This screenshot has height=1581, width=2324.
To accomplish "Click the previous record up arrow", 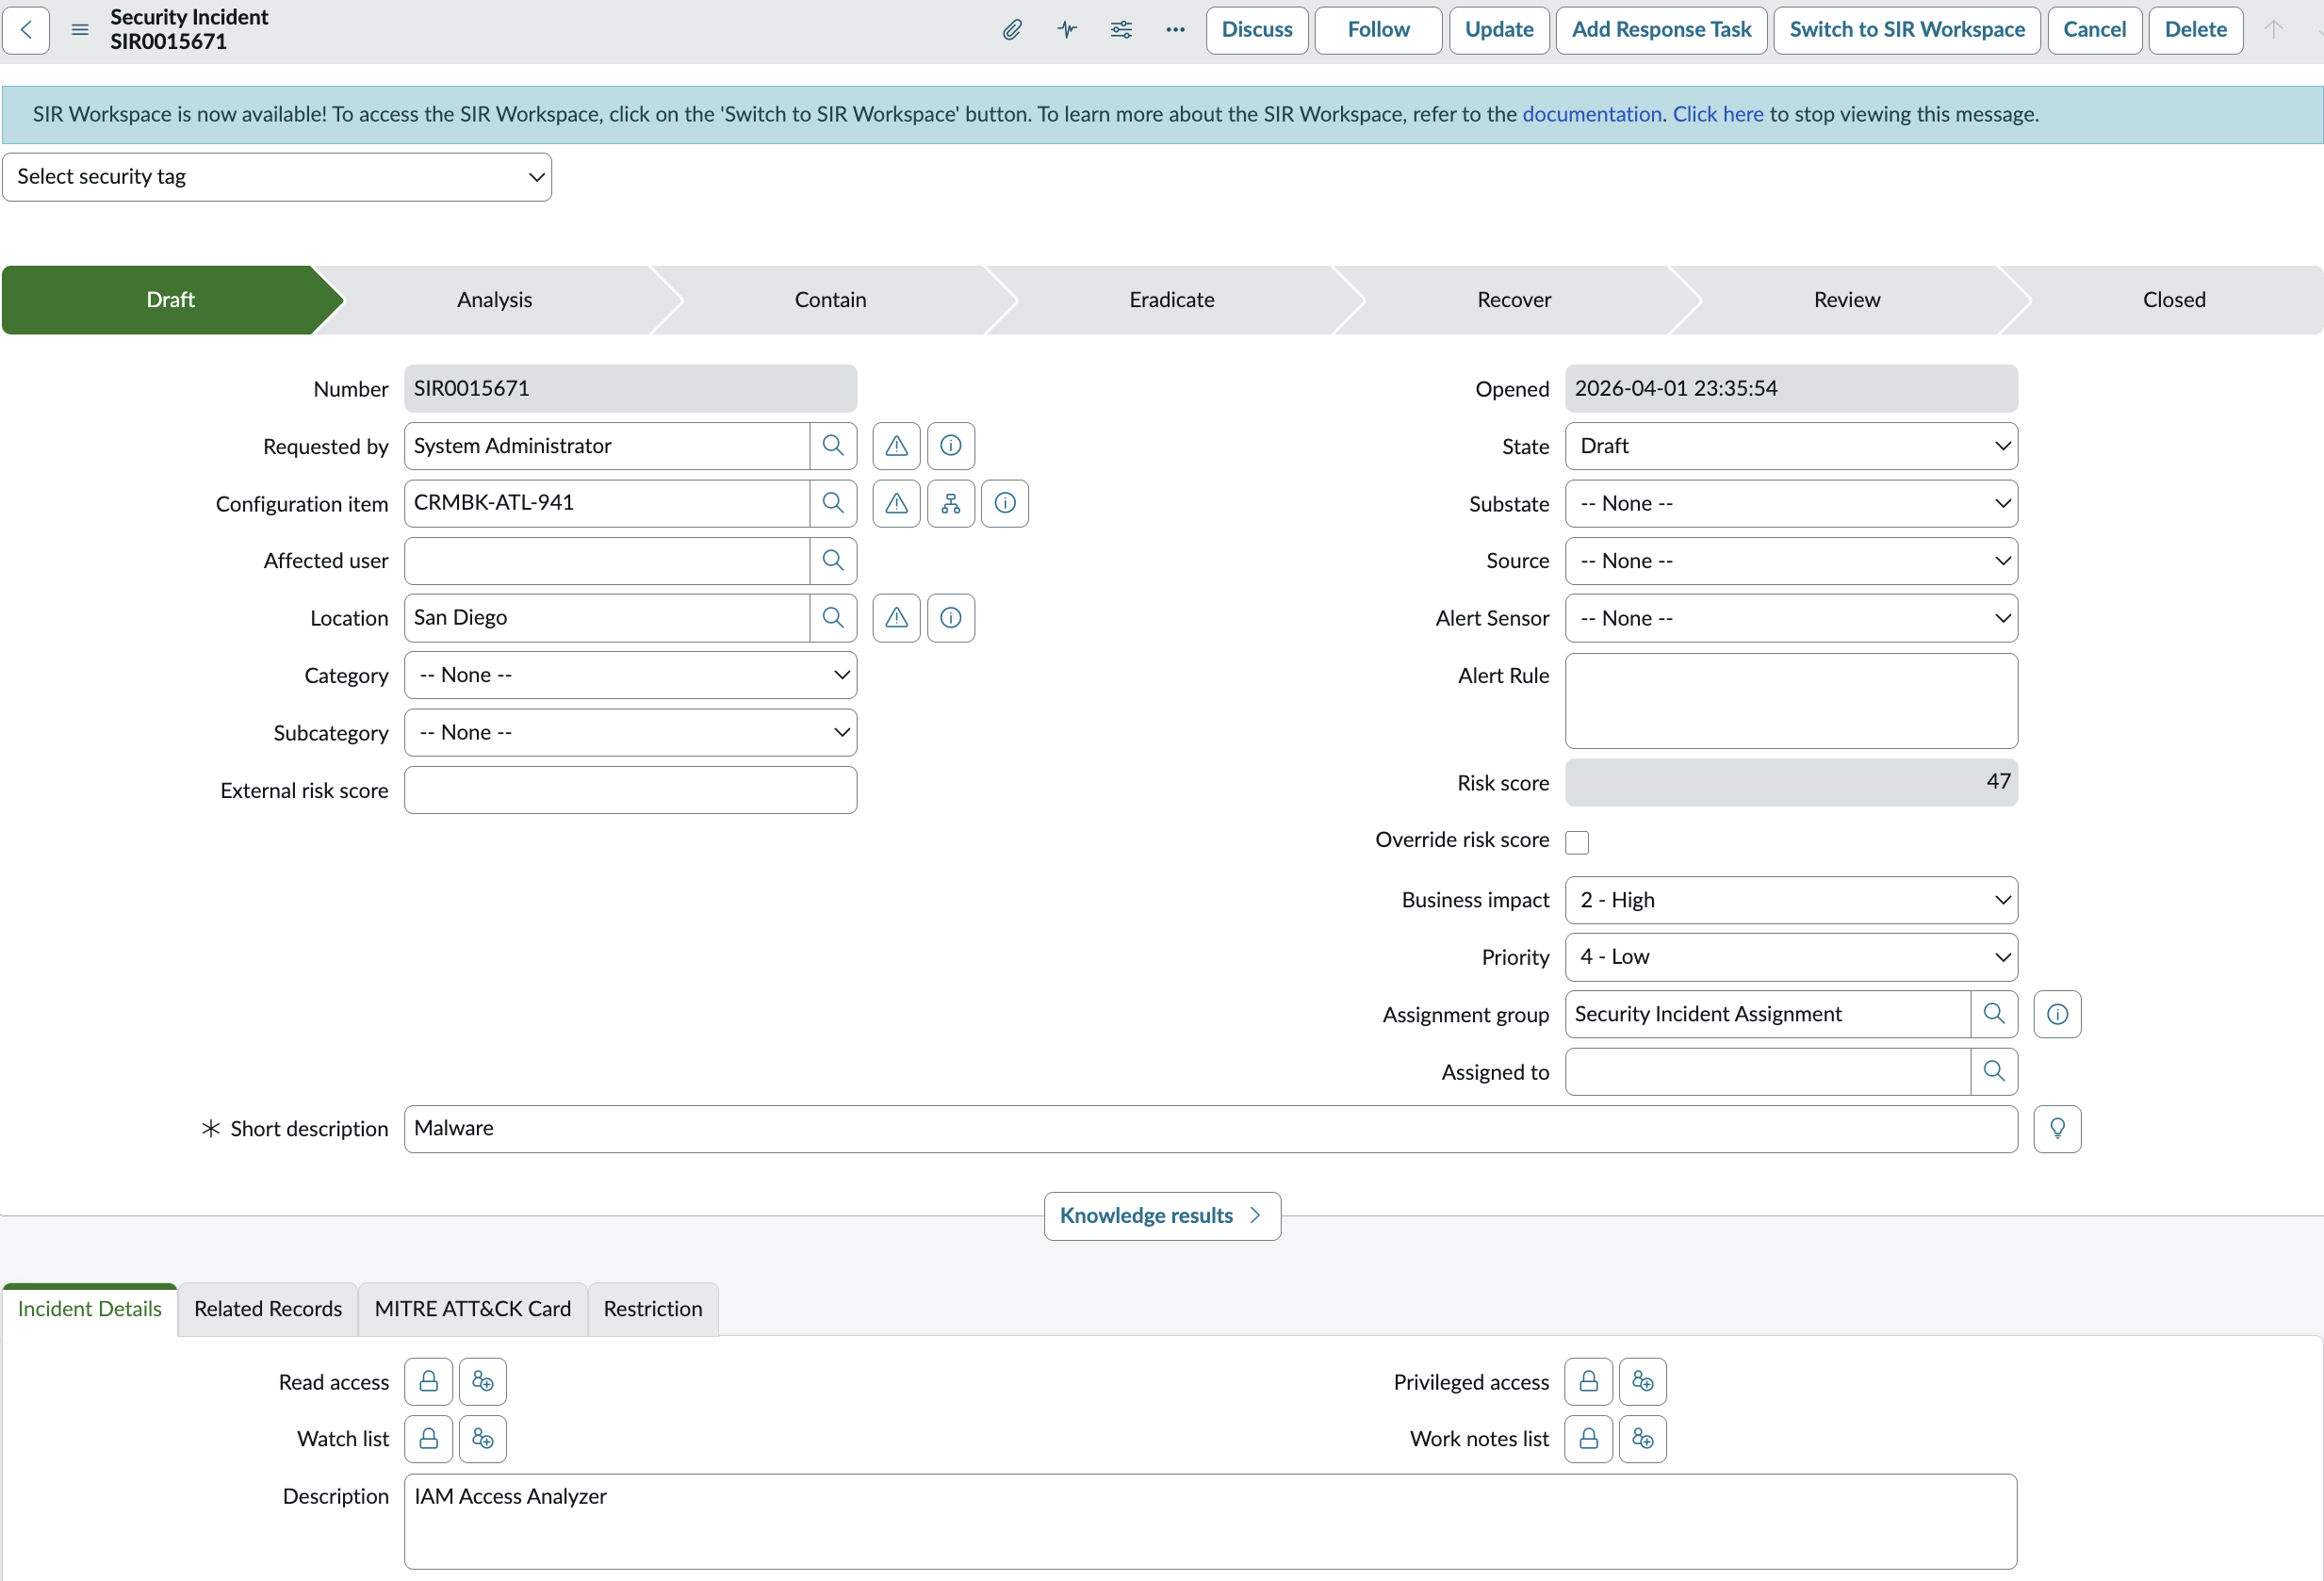I will [2273, 30].
